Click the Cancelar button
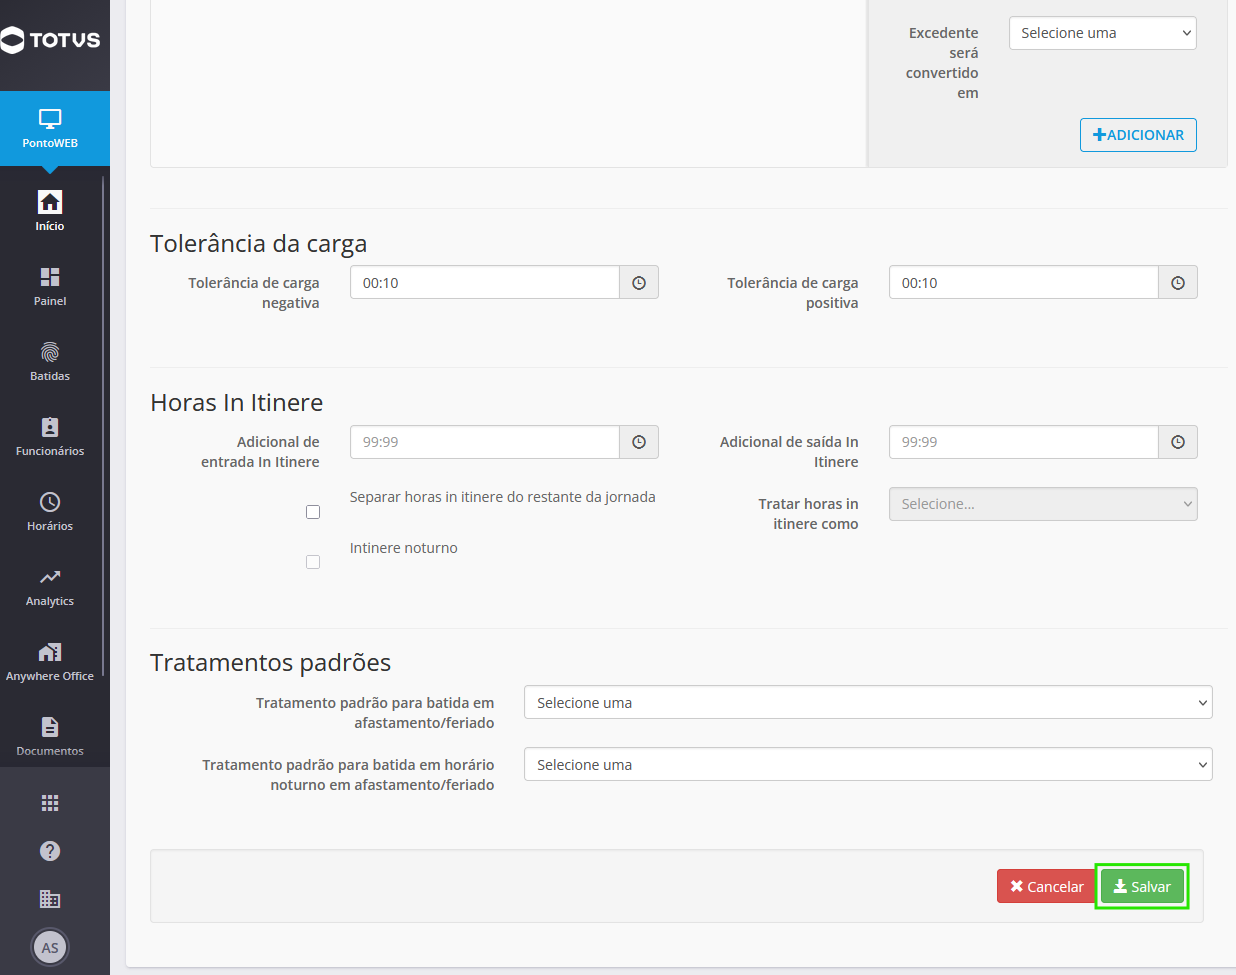 pos(1047,886)
